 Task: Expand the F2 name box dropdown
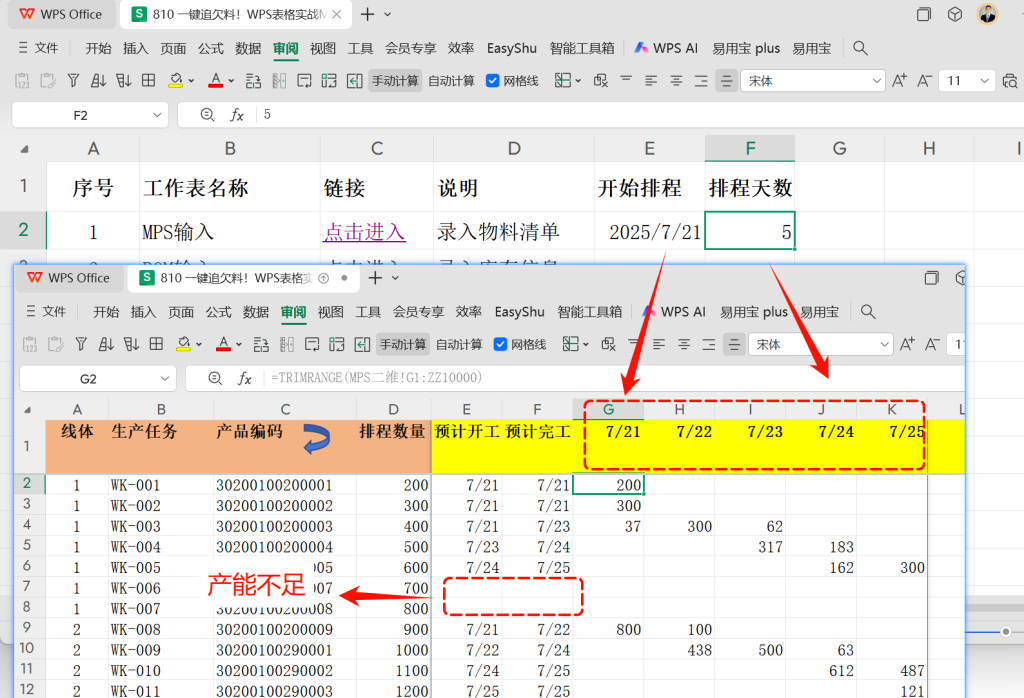(x=157, y=115)
